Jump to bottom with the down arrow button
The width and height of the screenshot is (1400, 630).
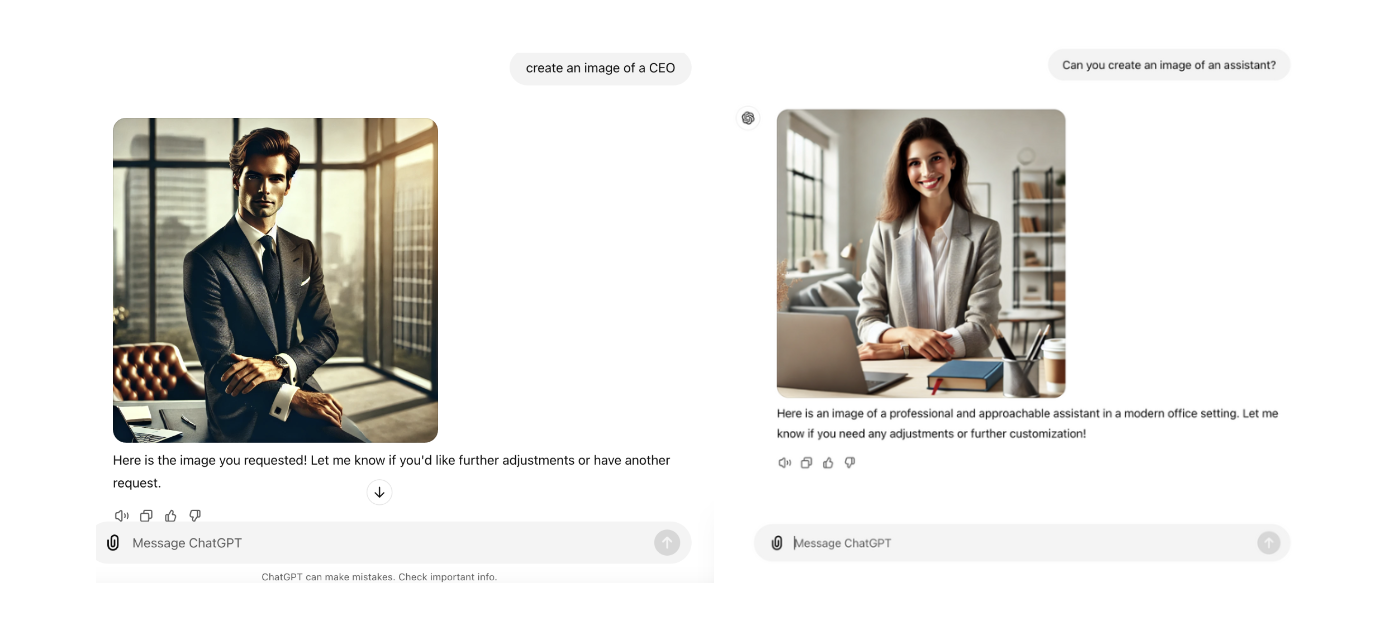(x=379, y=492)
